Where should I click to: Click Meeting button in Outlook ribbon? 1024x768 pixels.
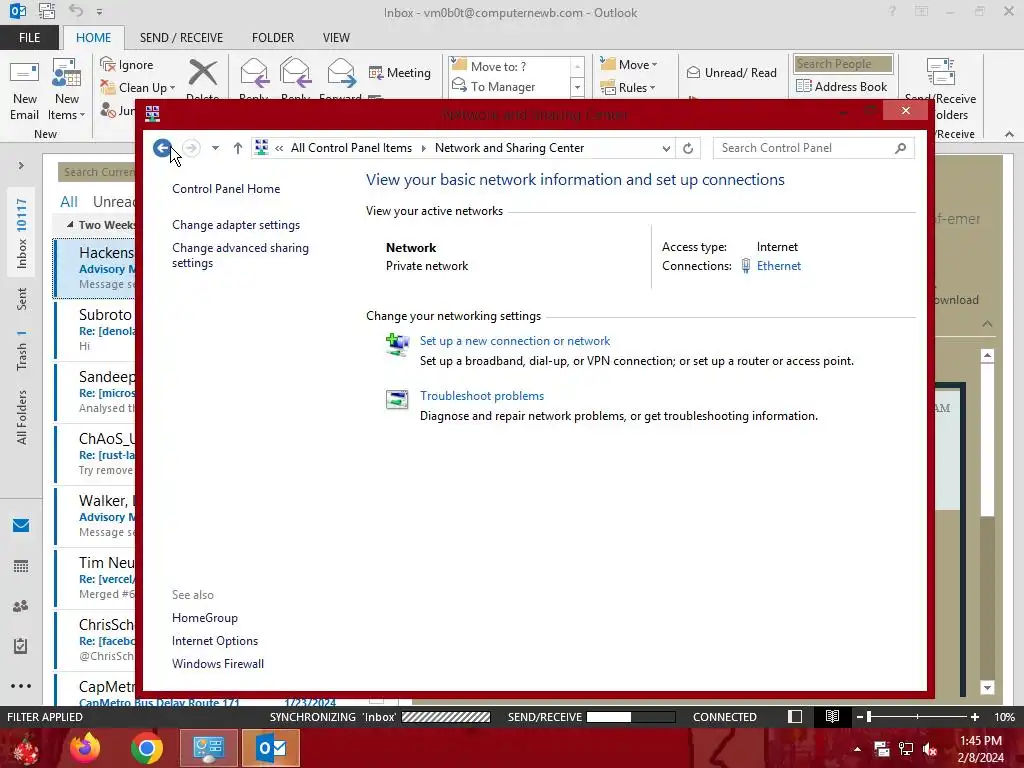coord(400,72)
